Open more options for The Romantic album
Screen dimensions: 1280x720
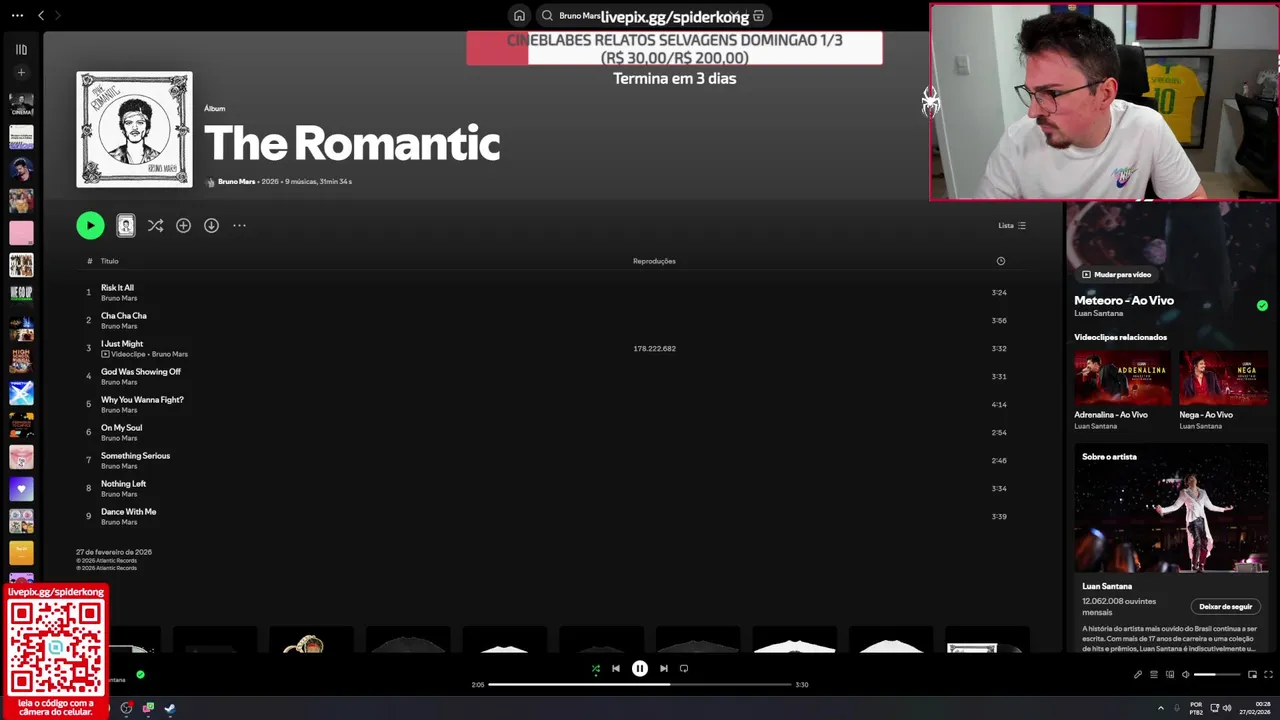(x=239, y=226)
